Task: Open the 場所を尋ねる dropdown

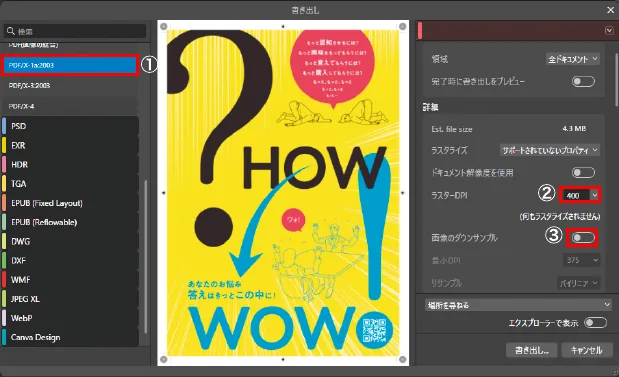Action: [519, 305]
